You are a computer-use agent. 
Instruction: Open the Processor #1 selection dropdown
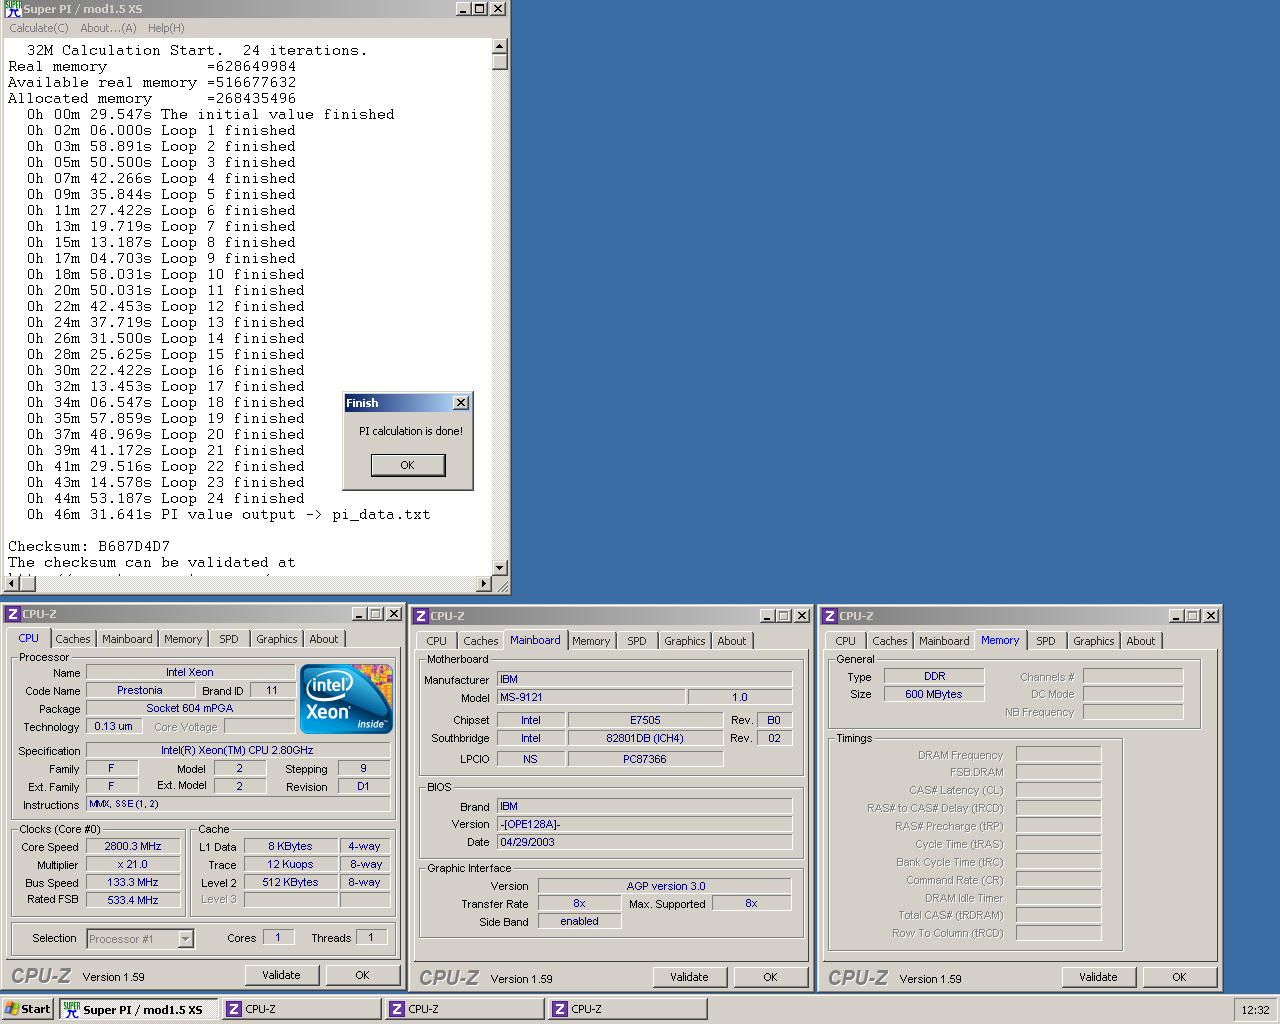tap(185, 939)
